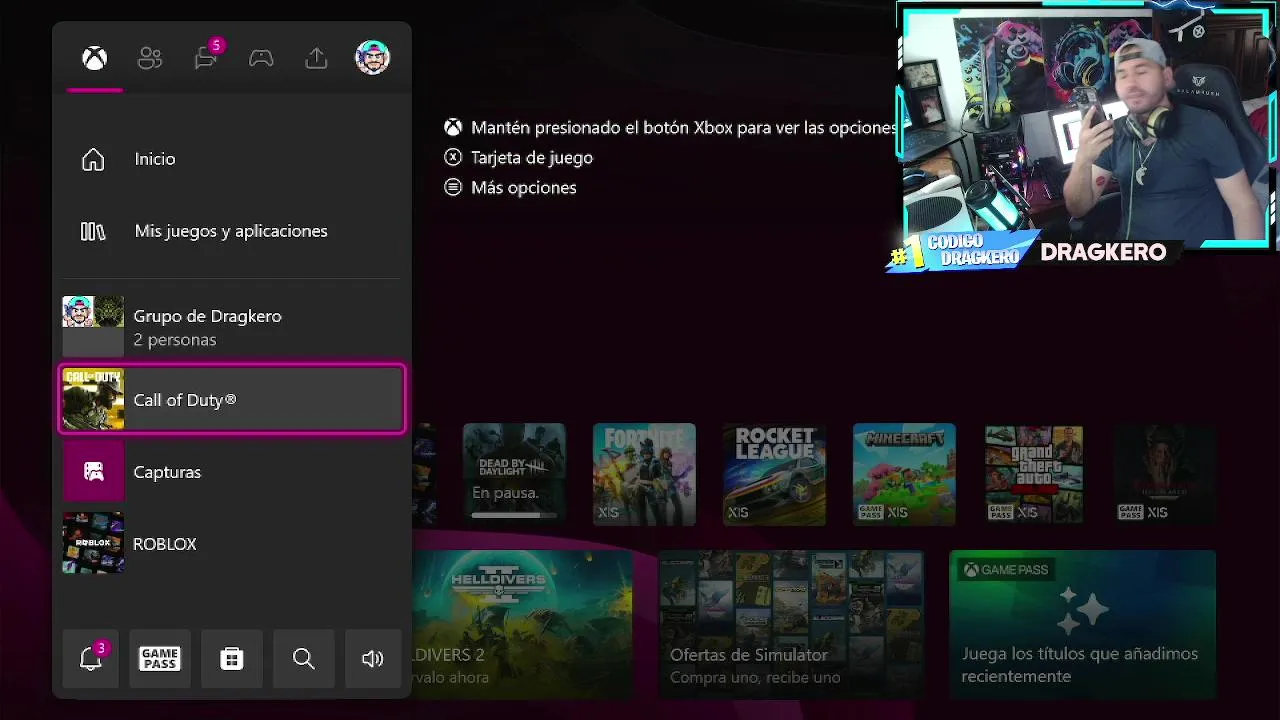Click the Tarjeta de juego hint

tap(532, 158)
